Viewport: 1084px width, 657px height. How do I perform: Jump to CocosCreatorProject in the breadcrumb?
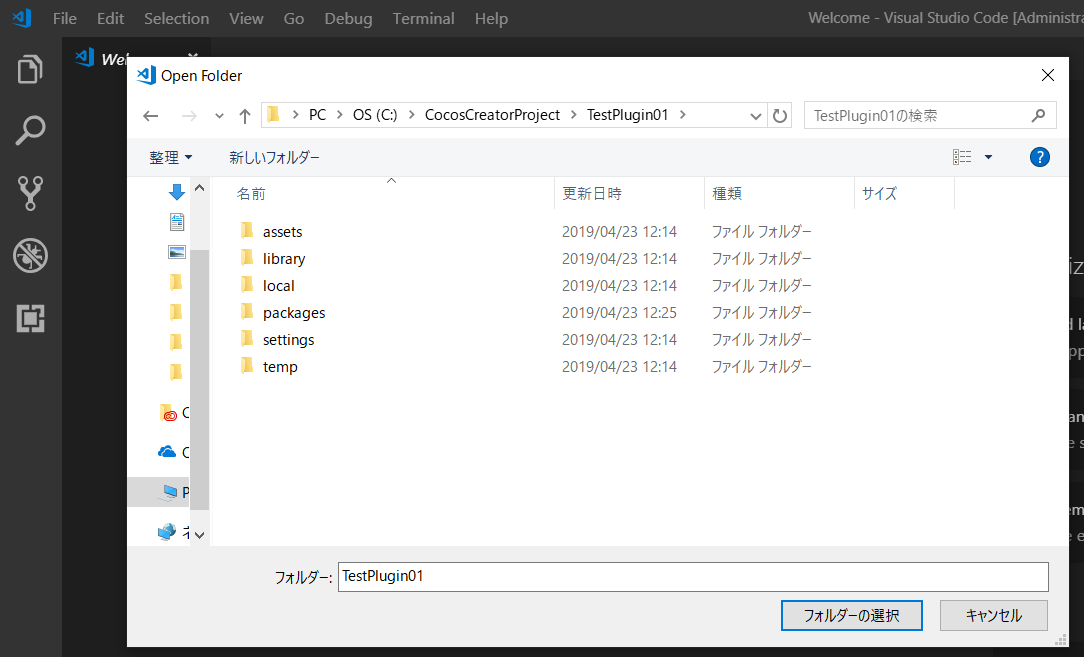(x=492, y=115)
